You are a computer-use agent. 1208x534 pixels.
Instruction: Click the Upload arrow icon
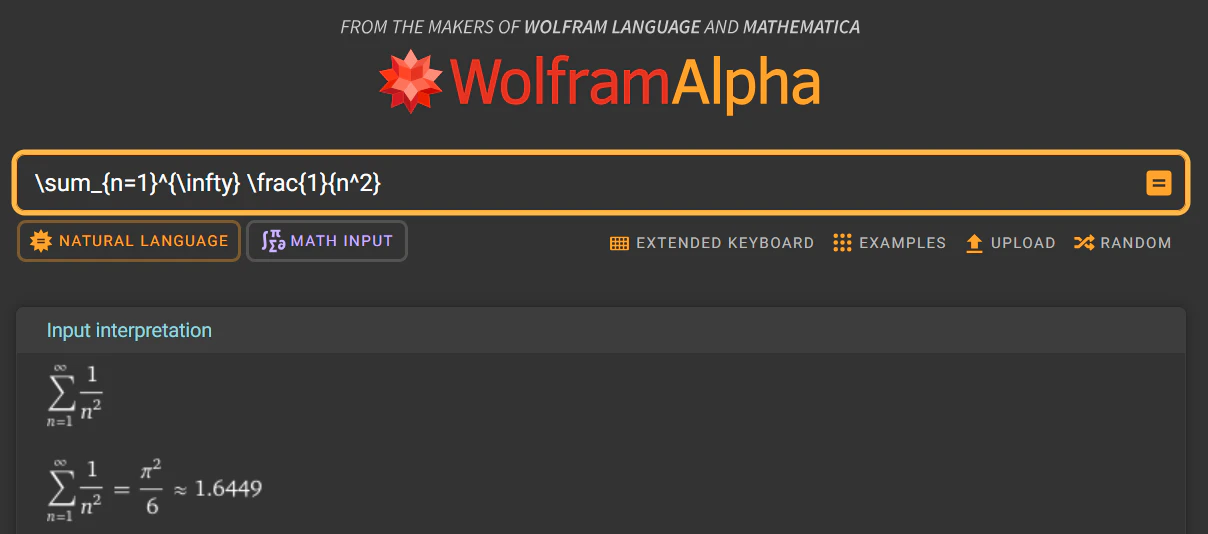[x=974, y=243]
